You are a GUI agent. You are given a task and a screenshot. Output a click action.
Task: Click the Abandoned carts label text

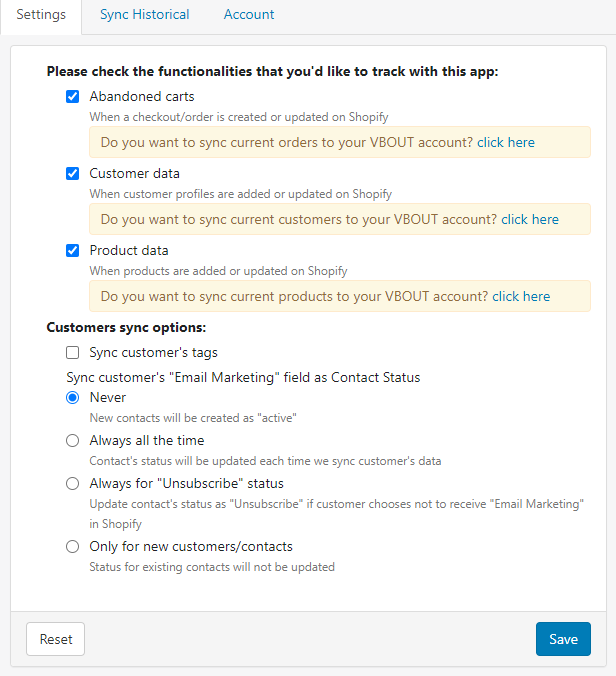click(x=142, y=97)
